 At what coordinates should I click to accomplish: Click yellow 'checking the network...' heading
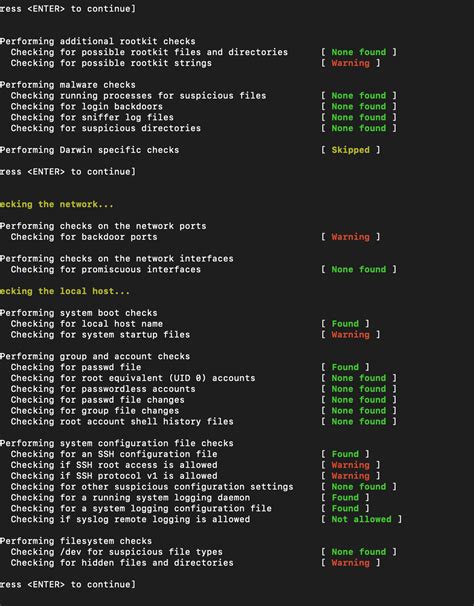tap(56, 204)
